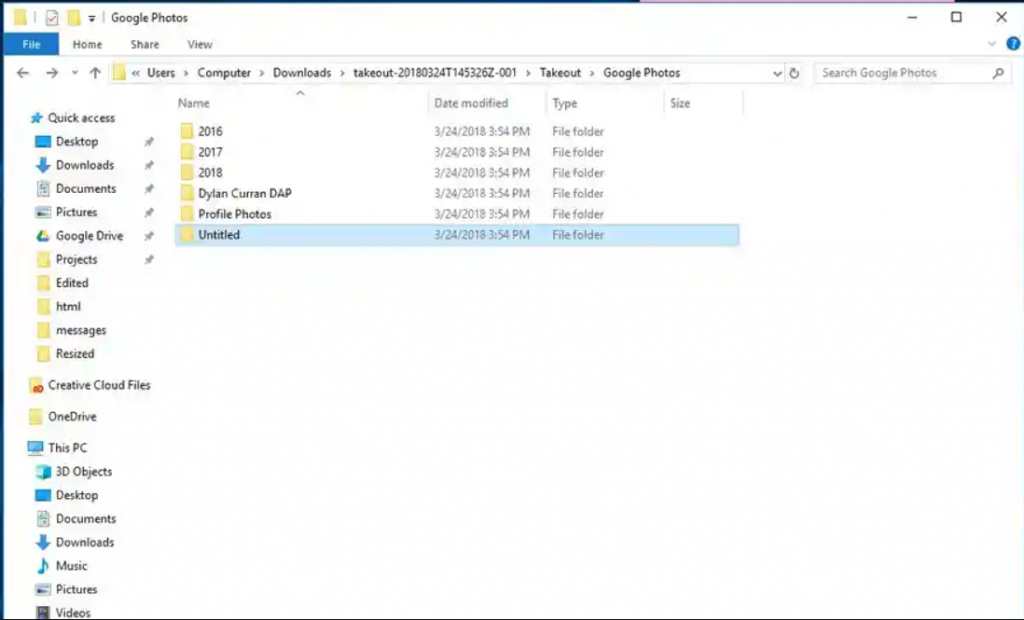Select the 2017 folder

click(210, 152)
